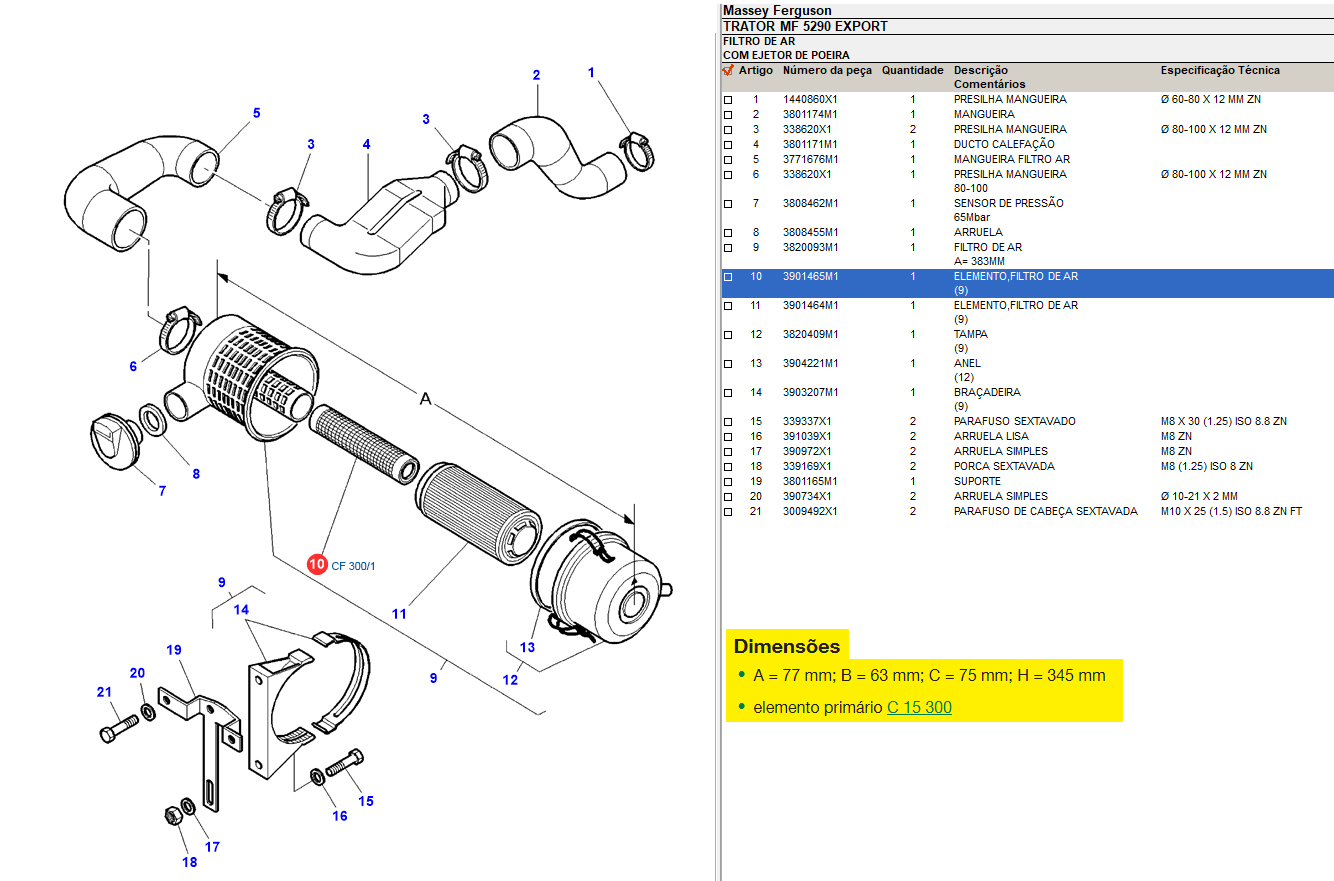This screenshot has height=881, width=1334.
Task: Select callout number 11 in the diagram
Action: click(399, 613)
